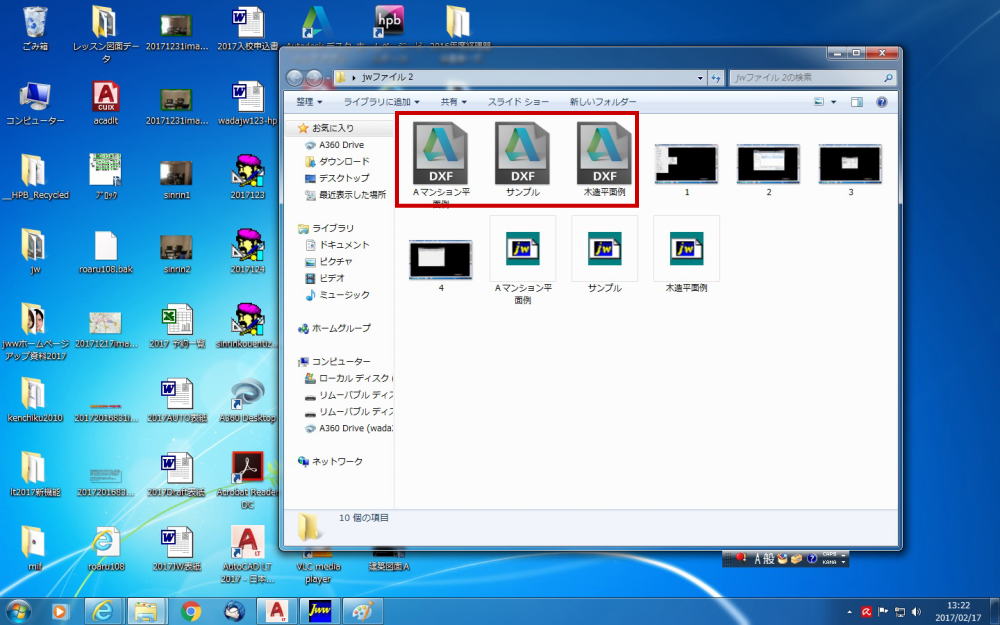Select the VLC media player shortcut

click(318, 568)
